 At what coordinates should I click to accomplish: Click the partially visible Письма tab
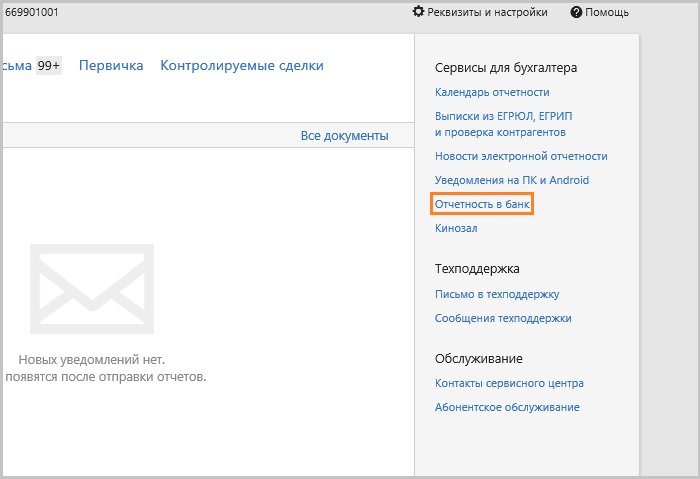[x=17, y=66]
